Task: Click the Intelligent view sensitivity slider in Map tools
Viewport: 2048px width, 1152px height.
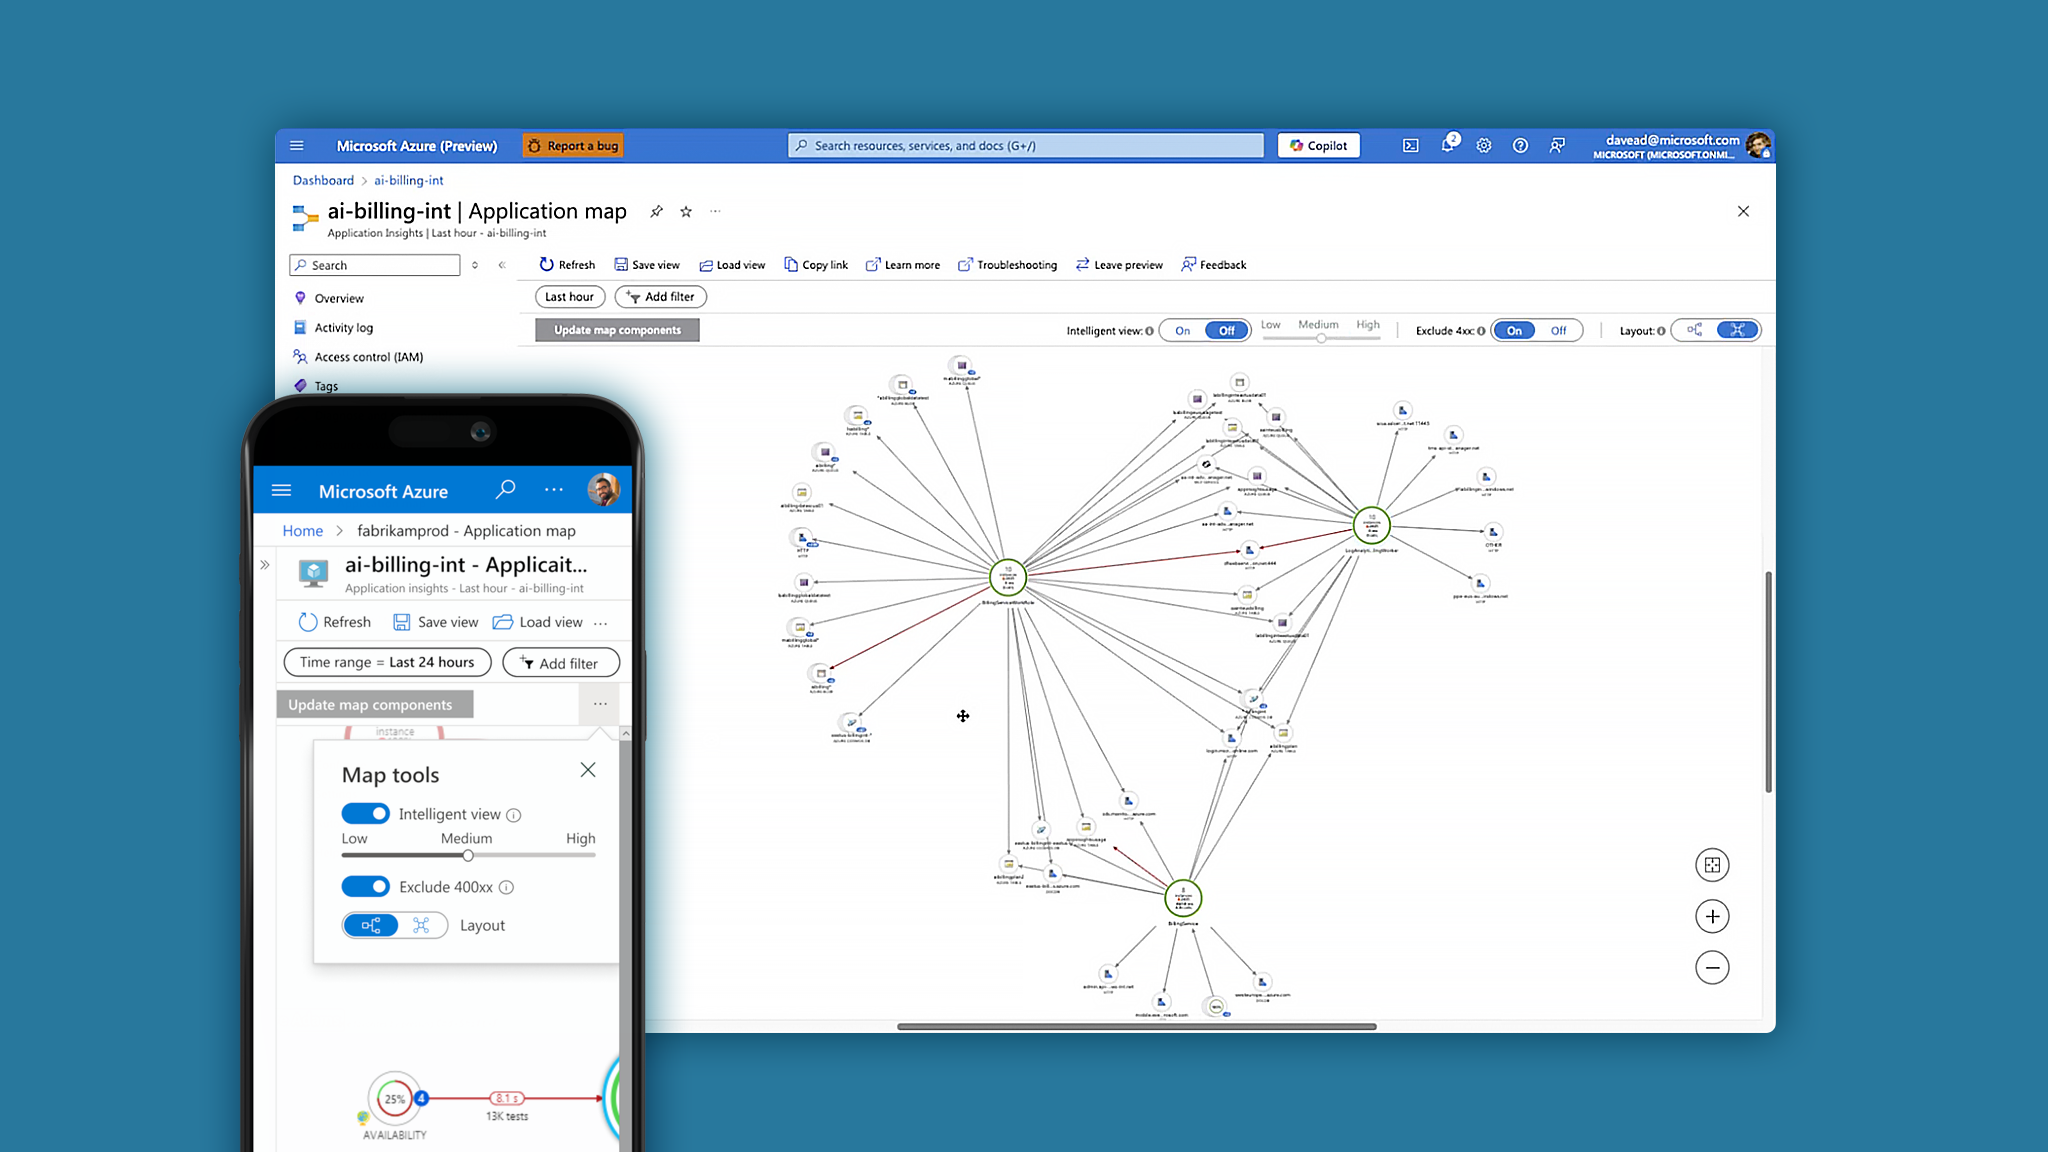Action: [x=467, y=856]
